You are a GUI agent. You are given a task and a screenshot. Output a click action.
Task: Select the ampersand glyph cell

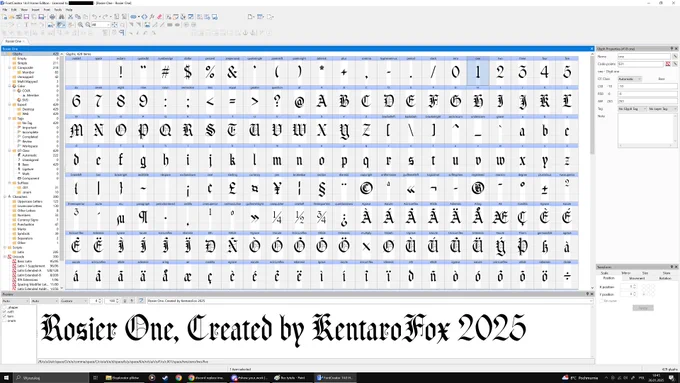232,72
